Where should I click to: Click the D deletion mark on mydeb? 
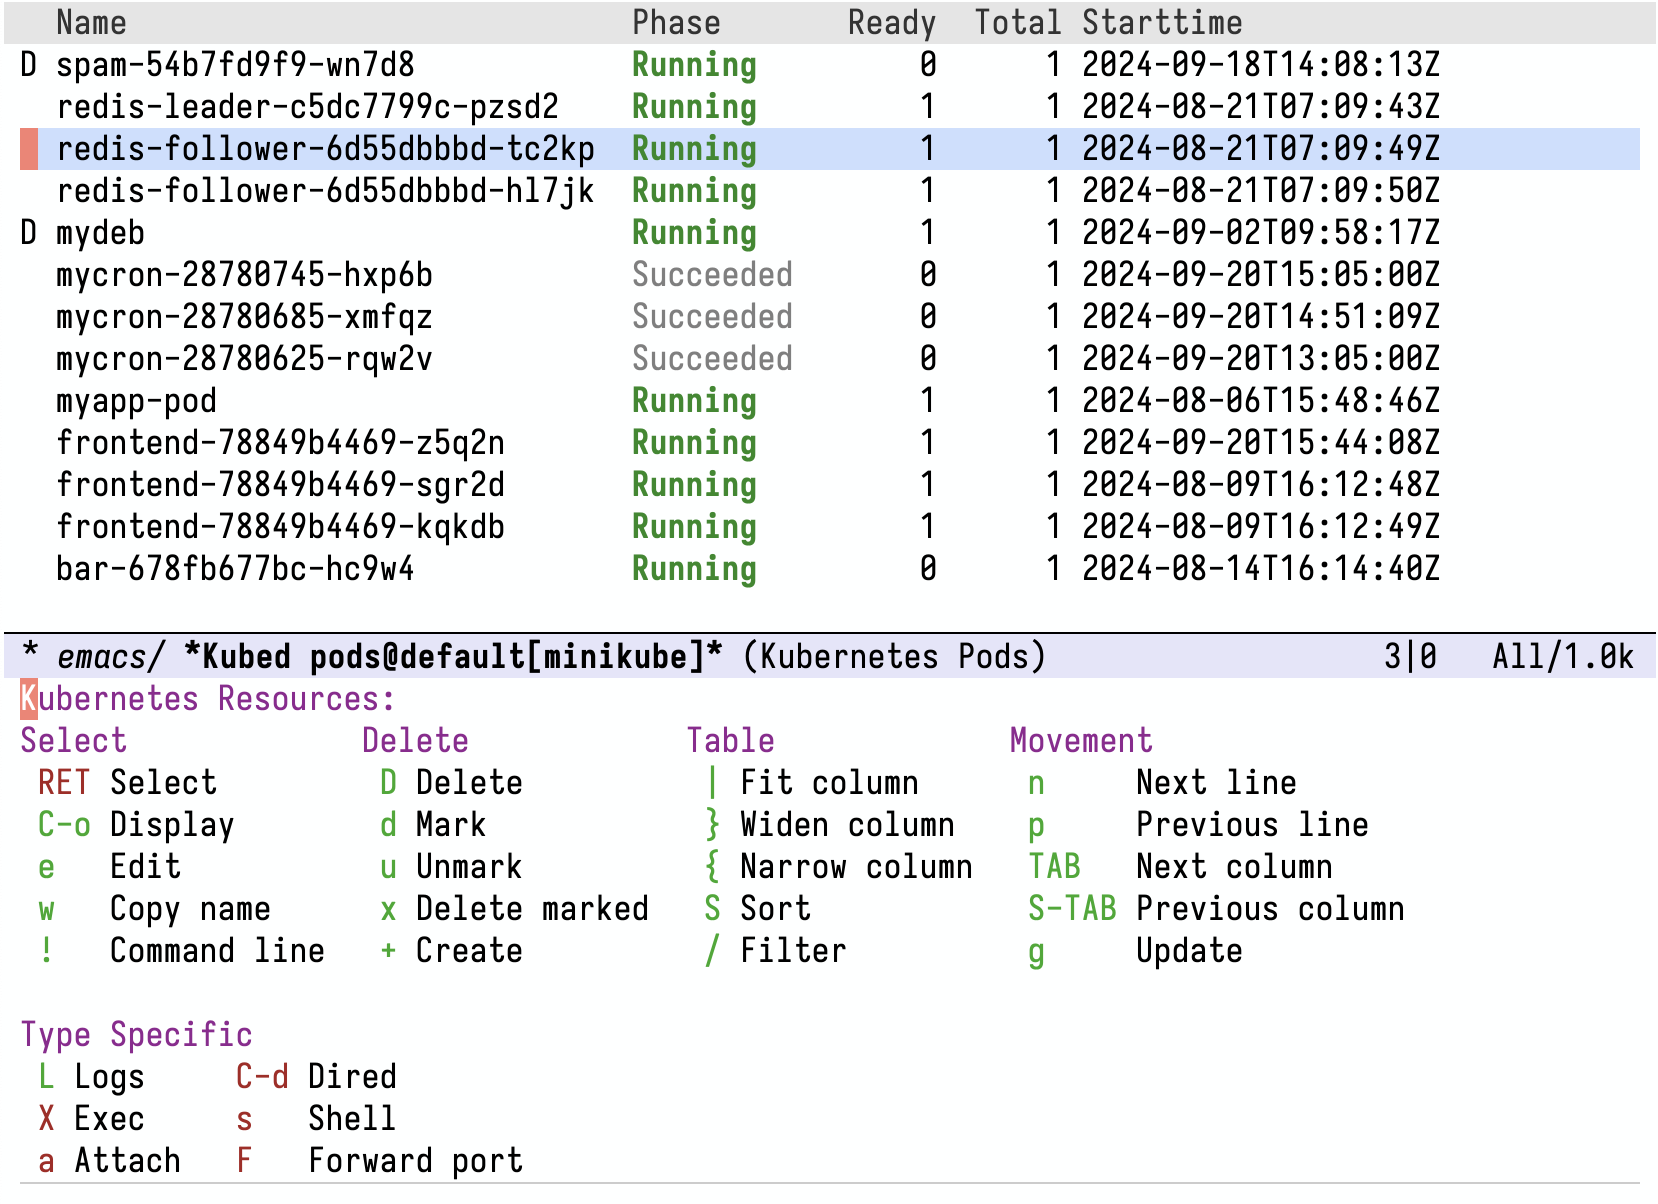tap(28, 233)
